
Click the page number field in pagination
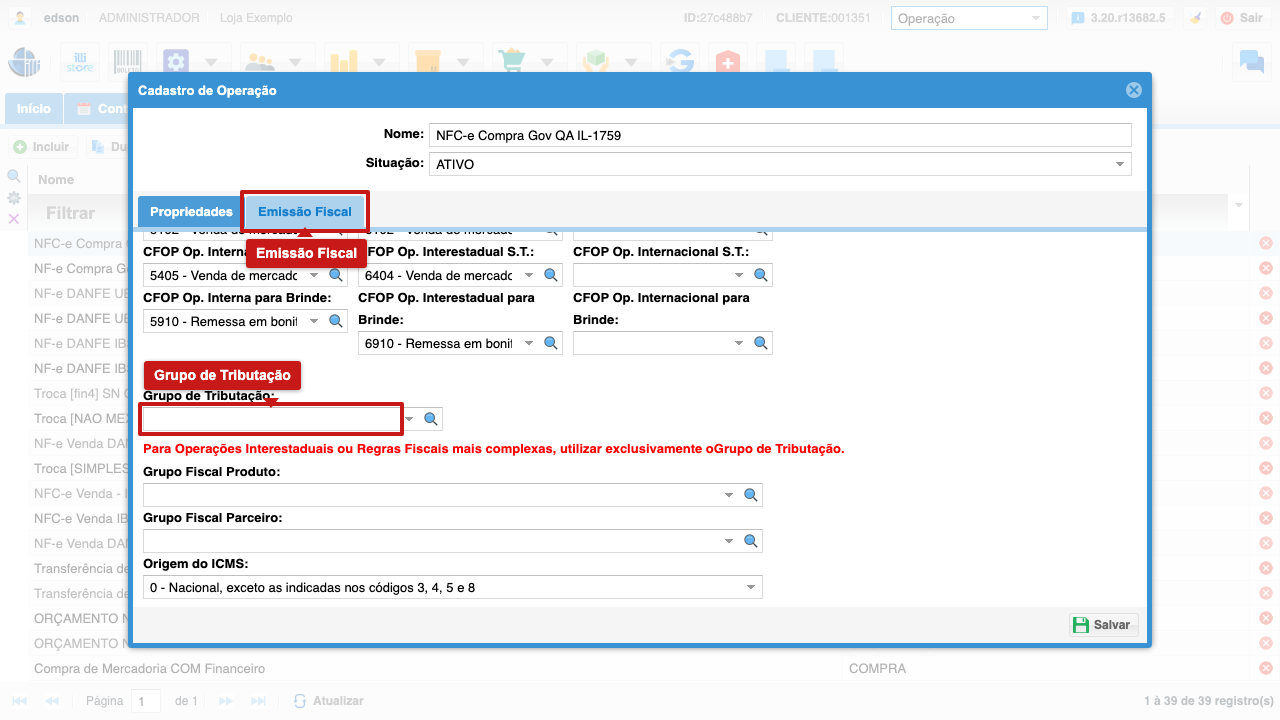pyautogui.click(x=146, y=701)
